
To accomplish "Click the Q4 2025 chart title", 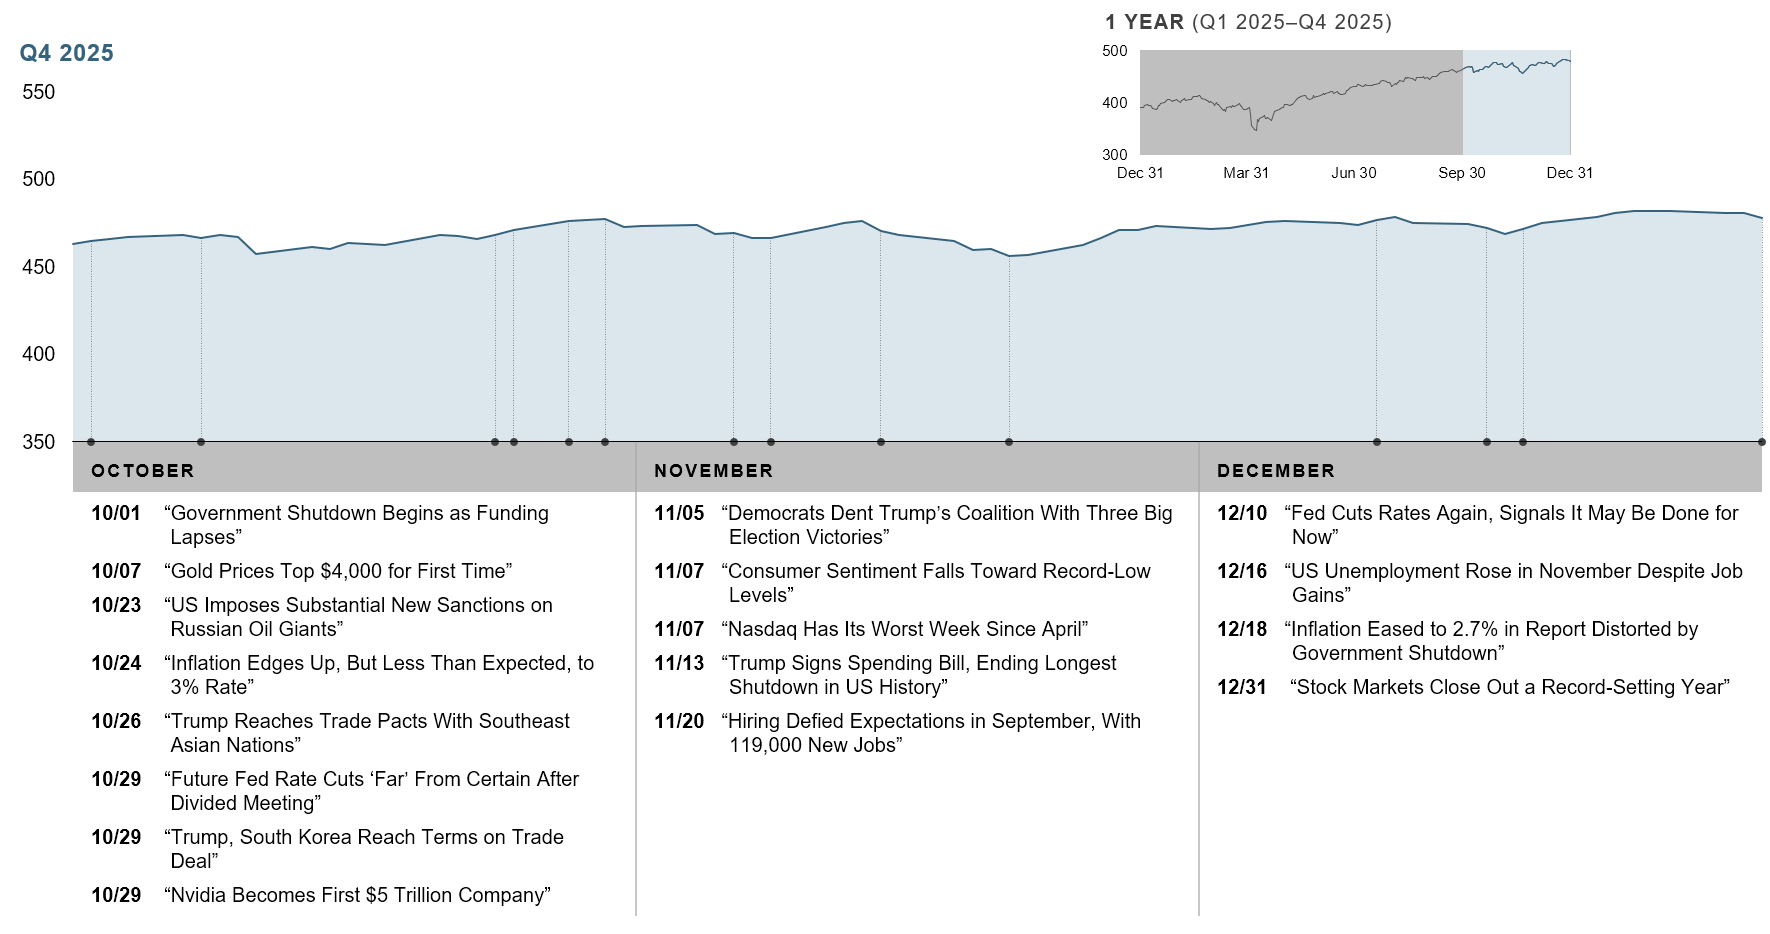I will tap(67, 53).
